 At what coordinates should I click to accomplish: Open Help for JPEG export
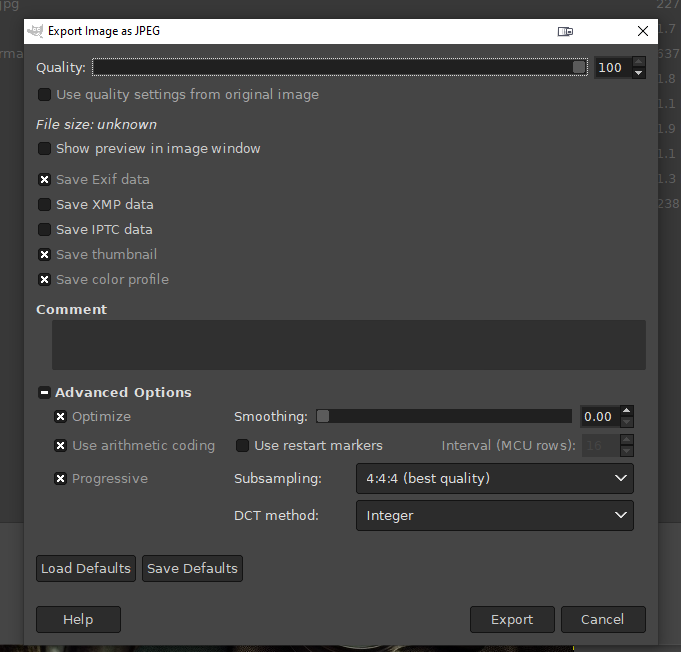pyautogui.click(x=78, y=620)
